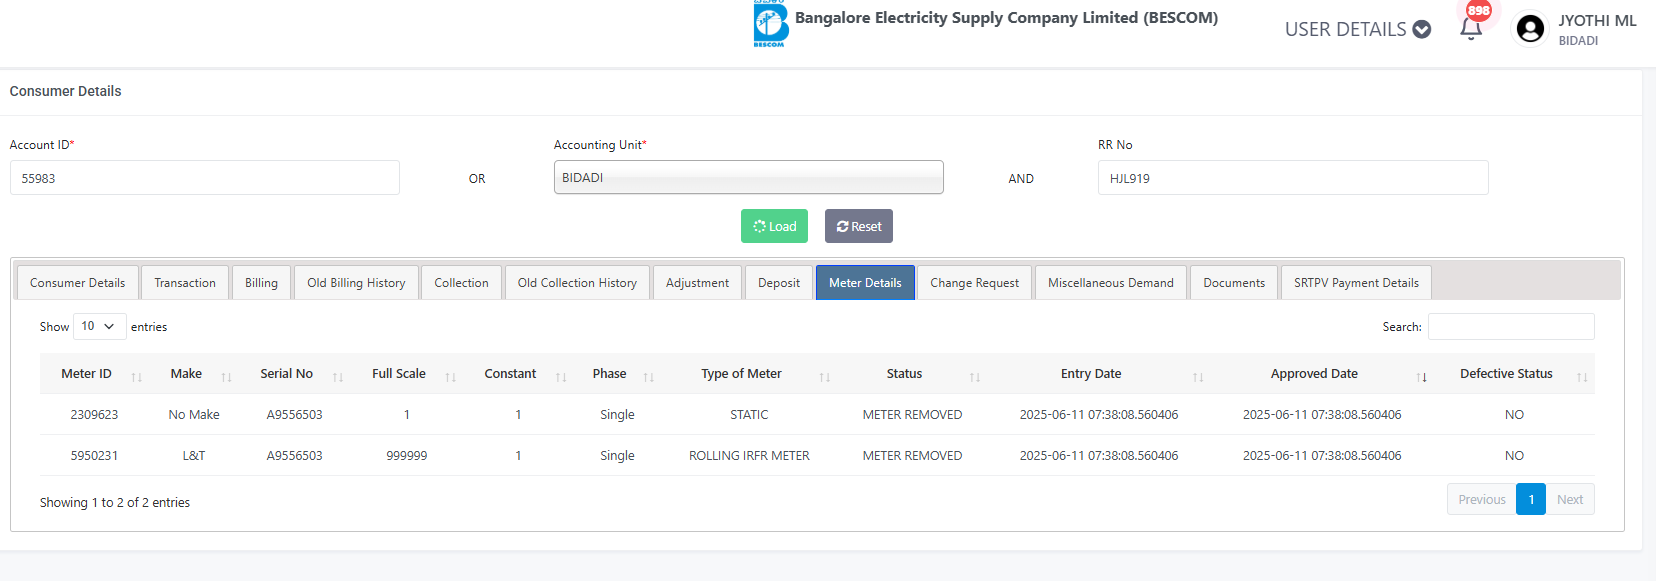Screen dimensions: 1656x581
Task: Go to the Next page of entries
Action: 1569,500
